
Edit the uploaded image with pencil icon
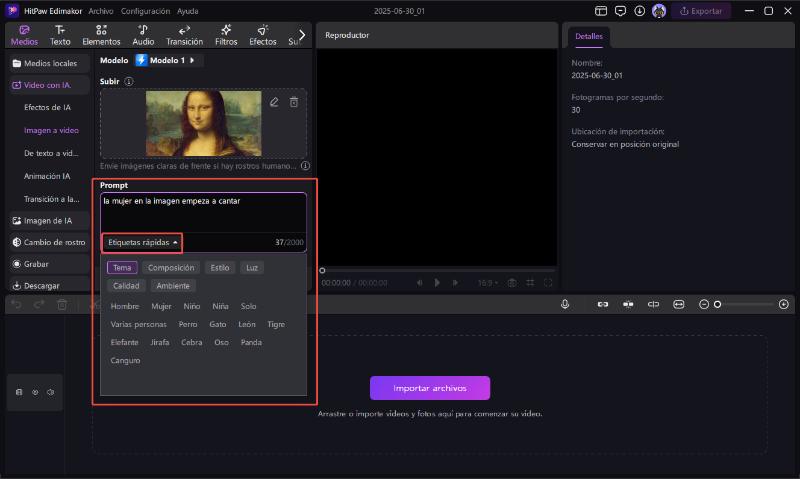point(274,102)
